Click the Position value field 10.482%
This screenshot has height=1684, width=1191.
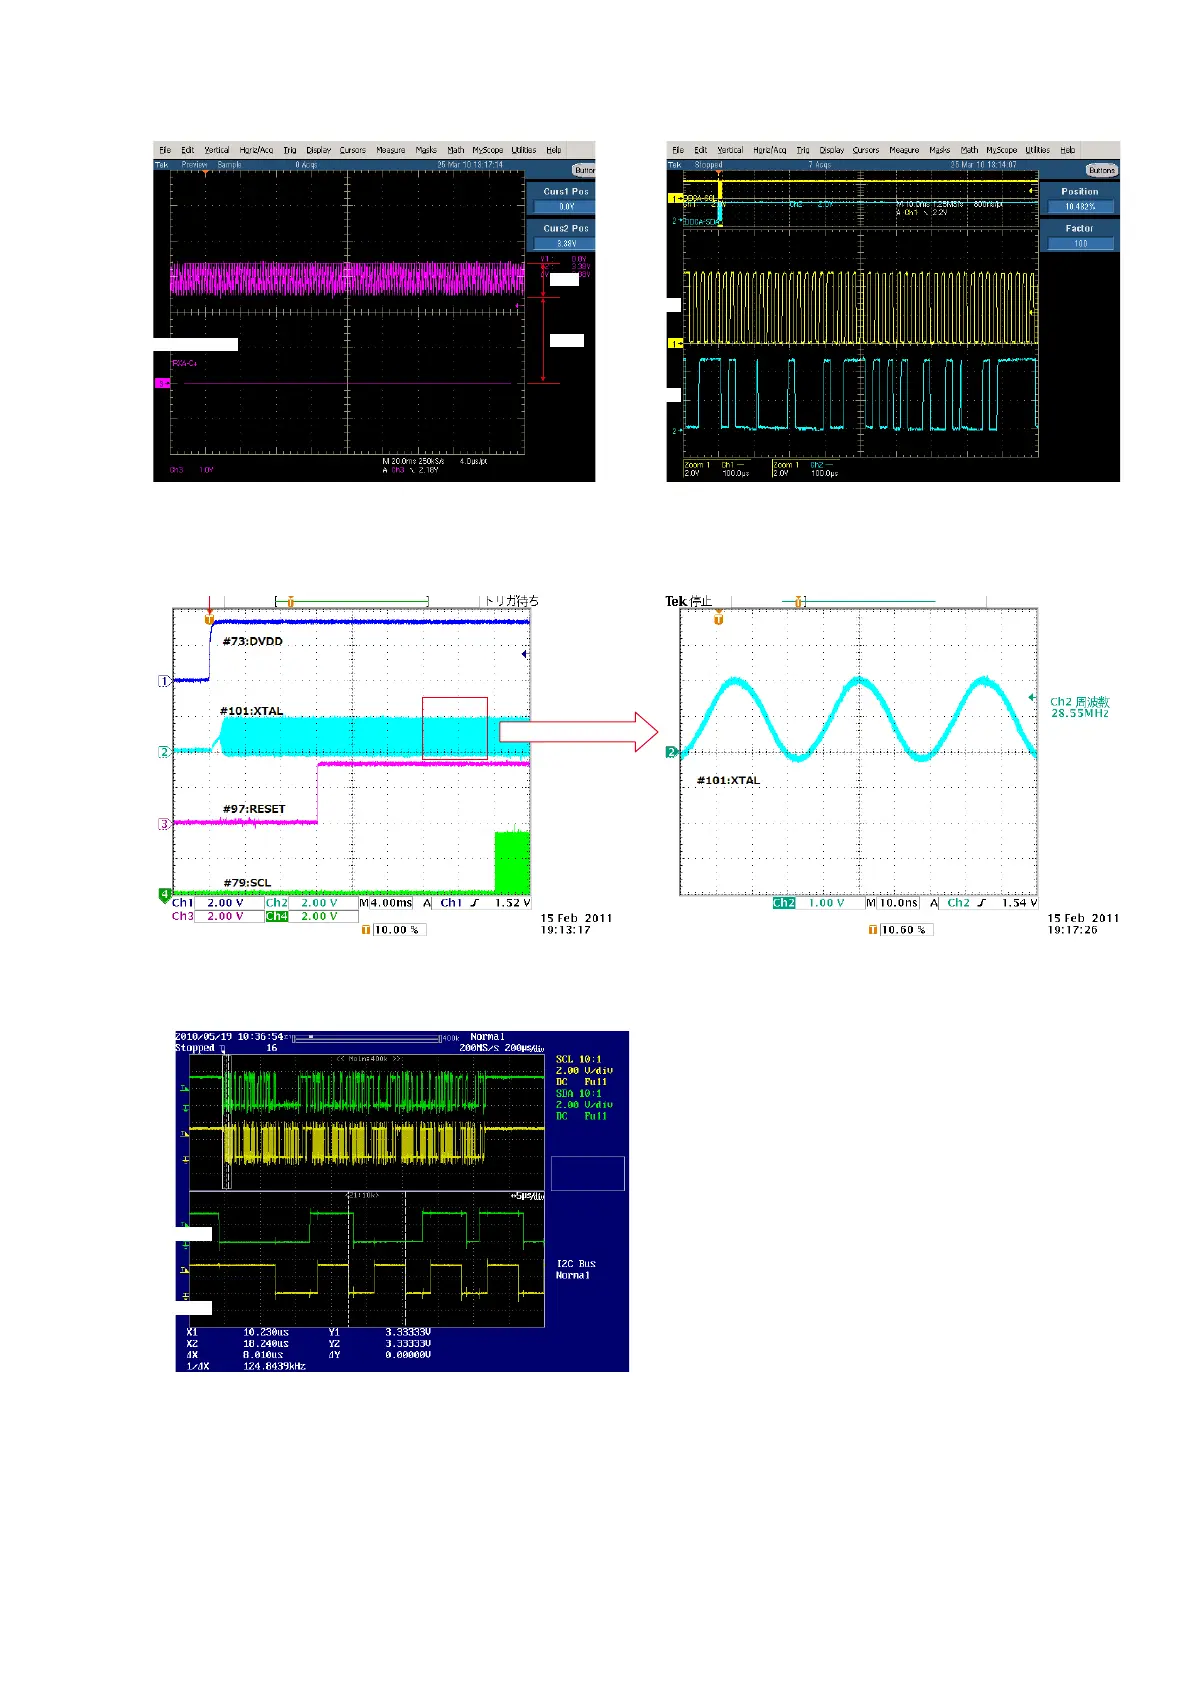[x=1080, y=207]
